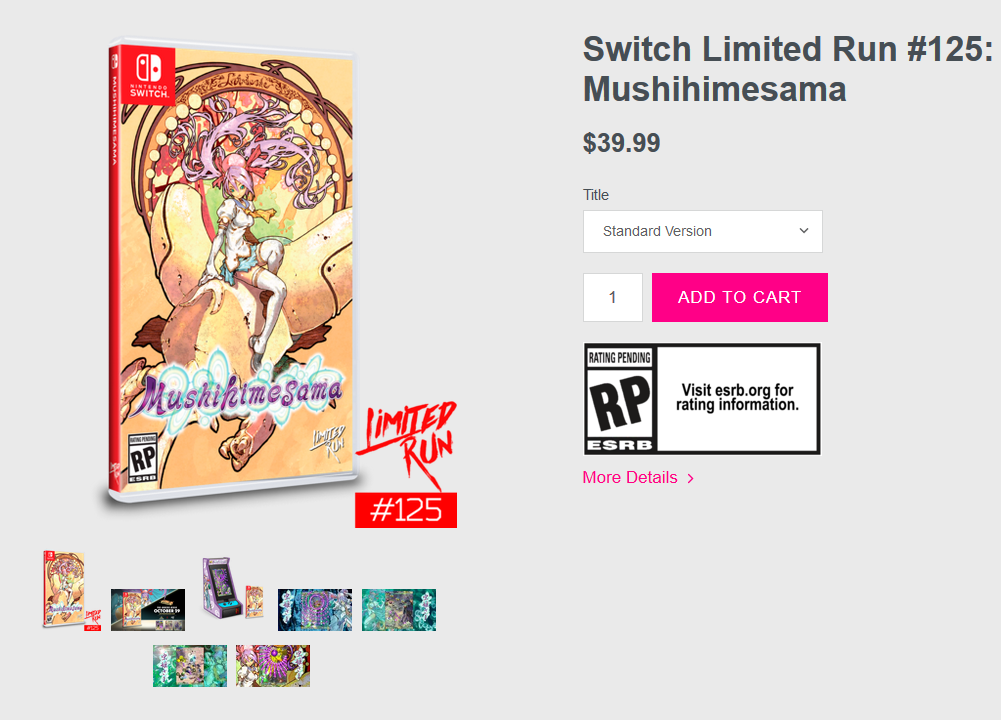Click the arrow next to More Details
1001x720 pixels.
pos(690,478)
